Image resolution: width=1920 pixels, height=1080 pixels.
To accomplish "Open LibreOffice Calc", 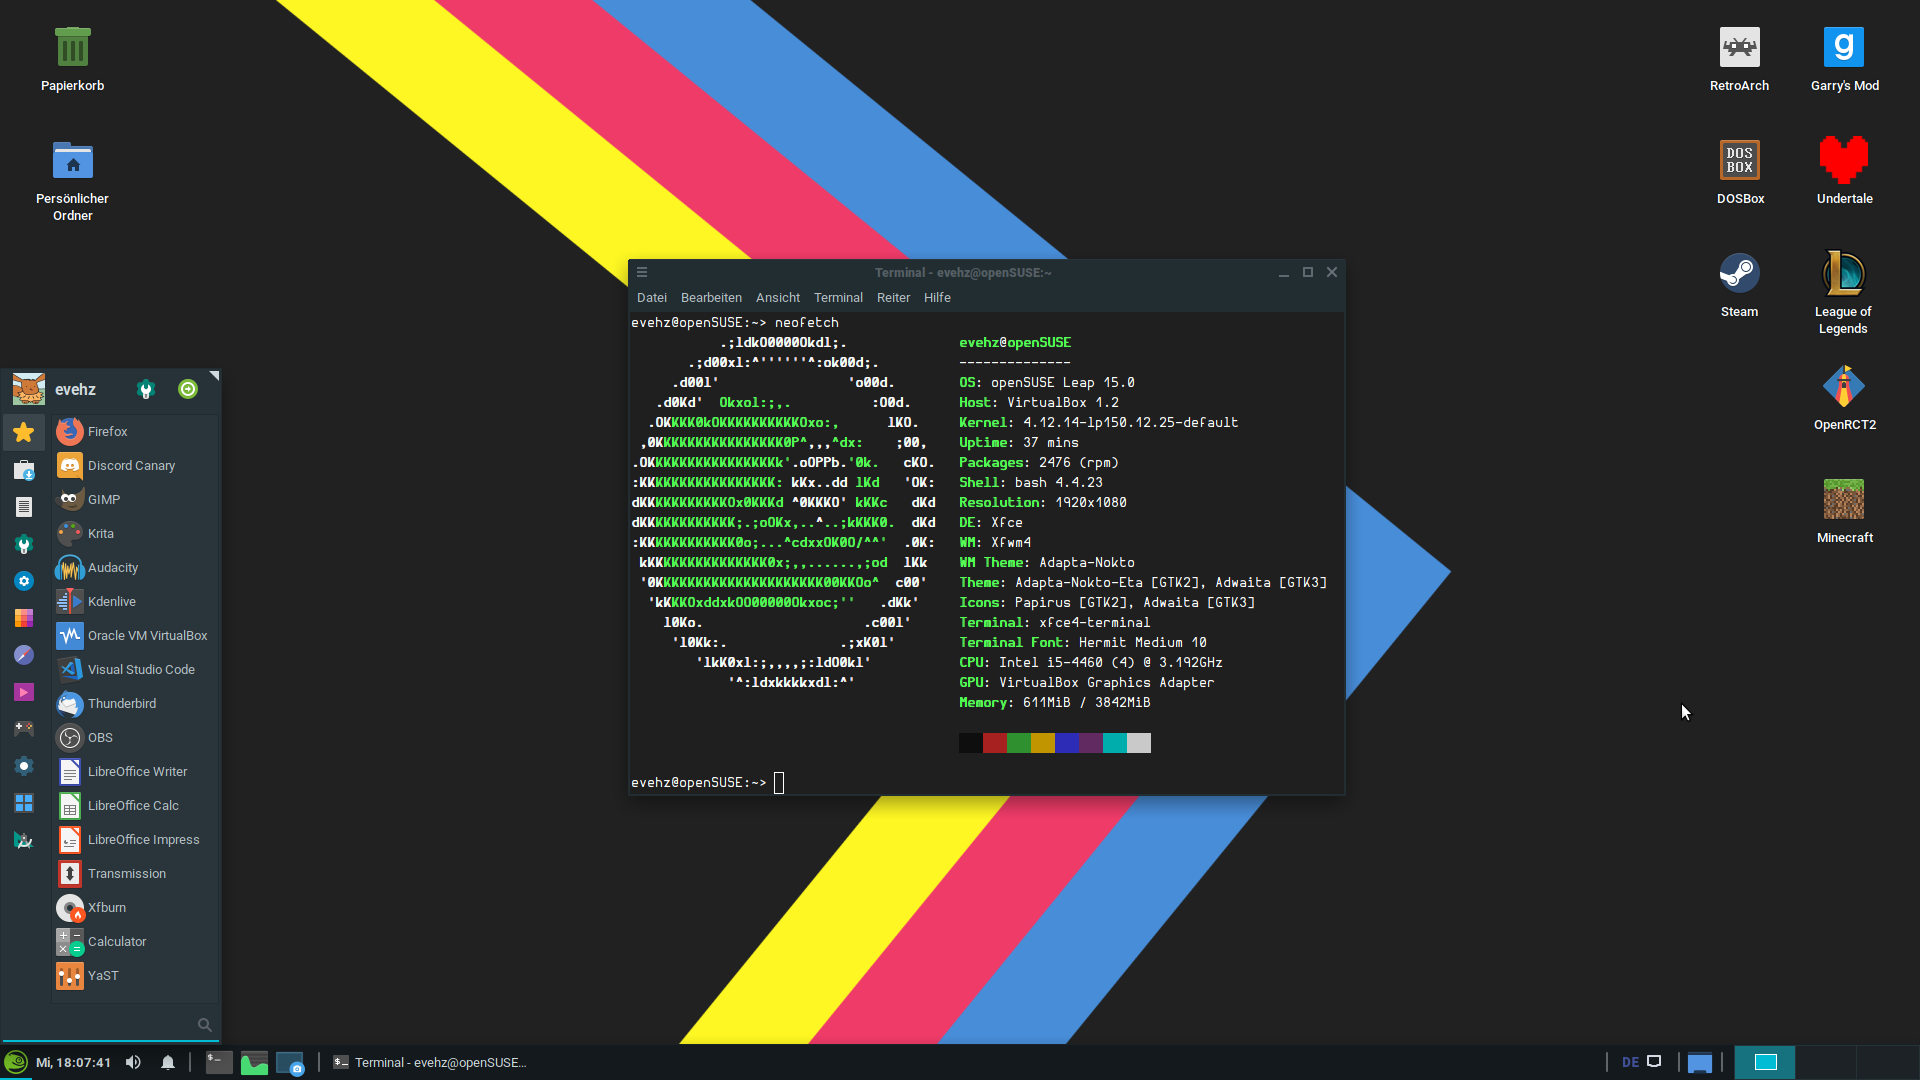I will coord(136,806).
